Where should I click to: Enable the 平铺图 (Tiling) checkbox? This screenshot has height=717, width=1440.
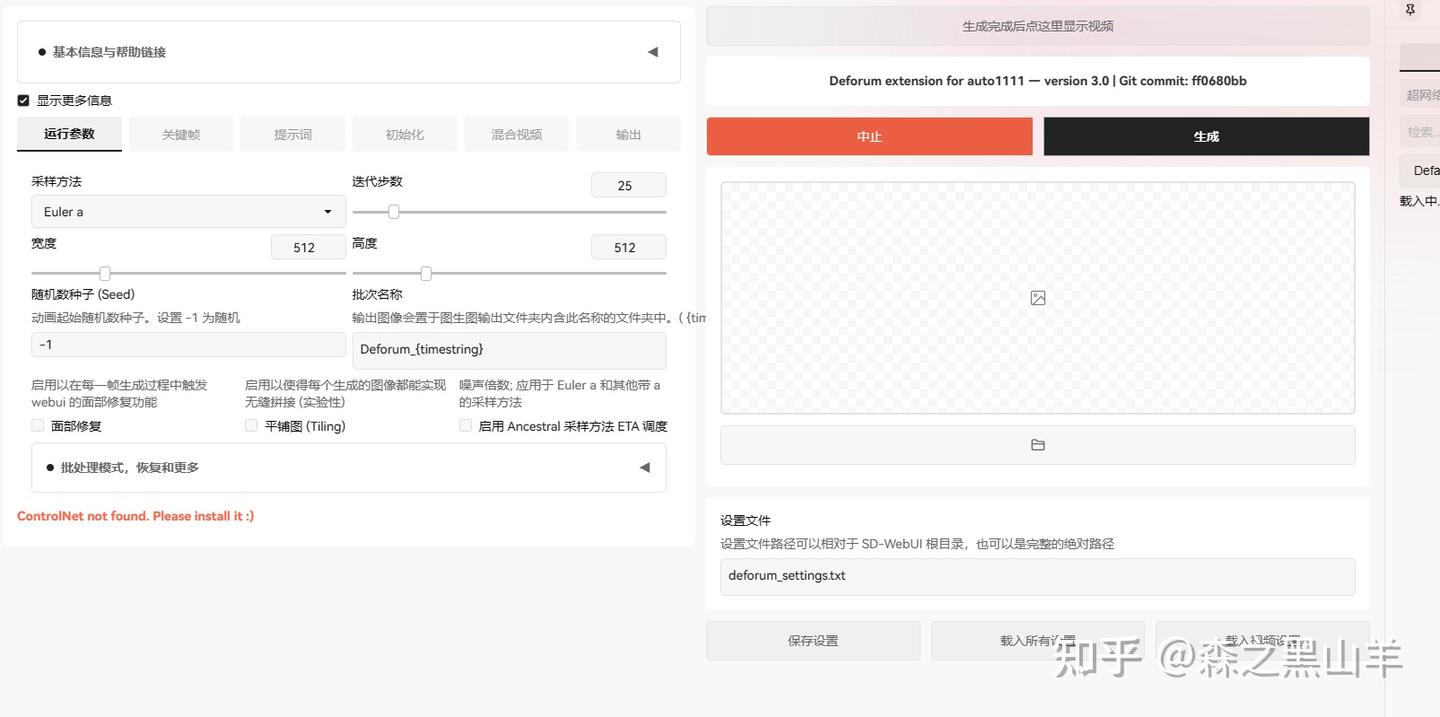pos(252,426)
